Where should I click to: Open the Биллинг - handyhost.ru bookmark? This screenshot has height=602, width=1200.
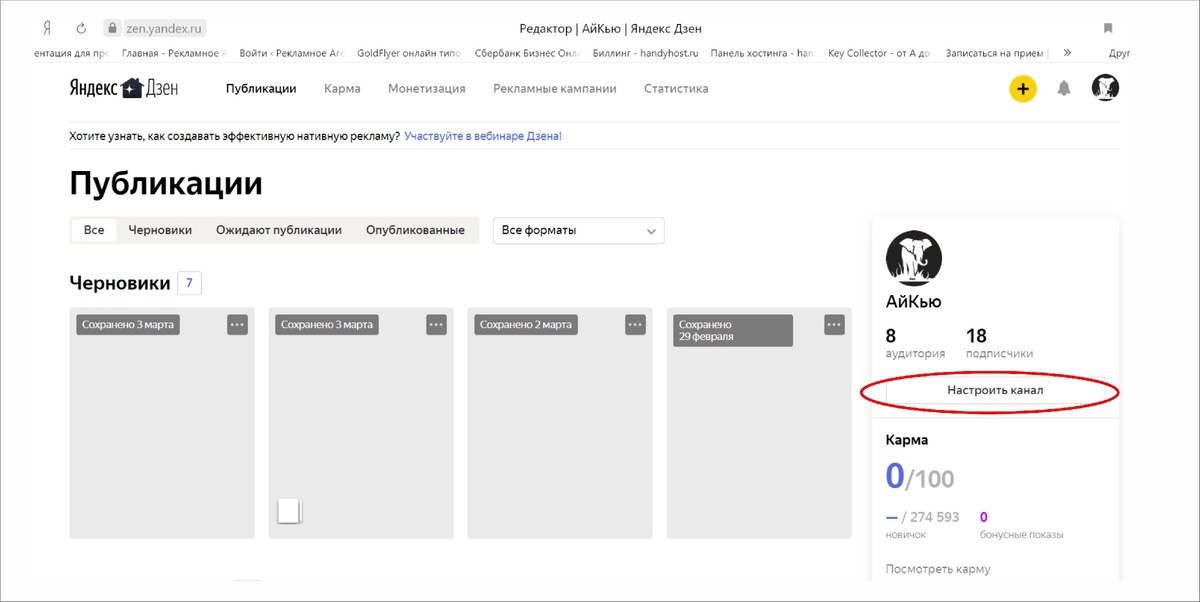[x=645, y=53]
